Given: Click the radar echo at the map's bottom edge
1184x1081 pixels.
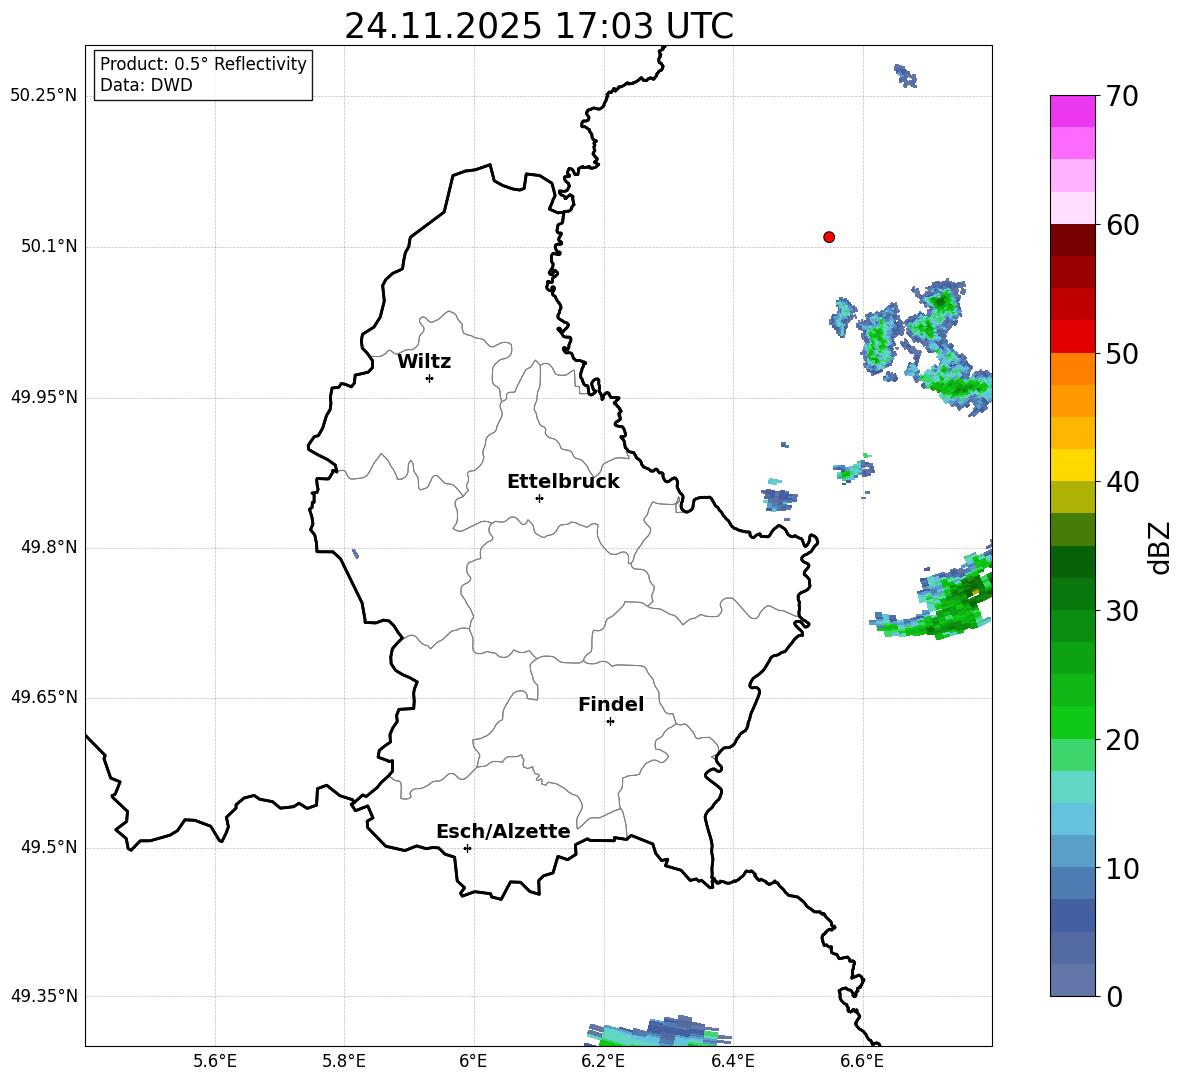Looking at the screenshot, I should (658, 1032).
